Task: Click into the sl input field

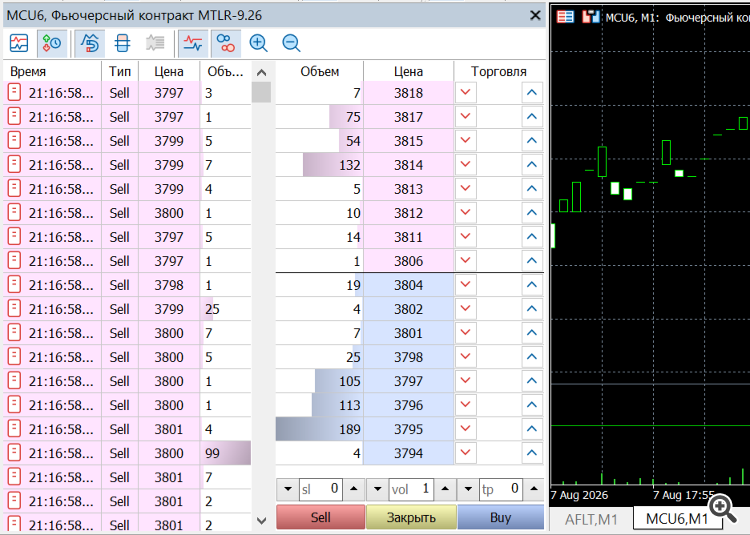Action: coord(320,489)
